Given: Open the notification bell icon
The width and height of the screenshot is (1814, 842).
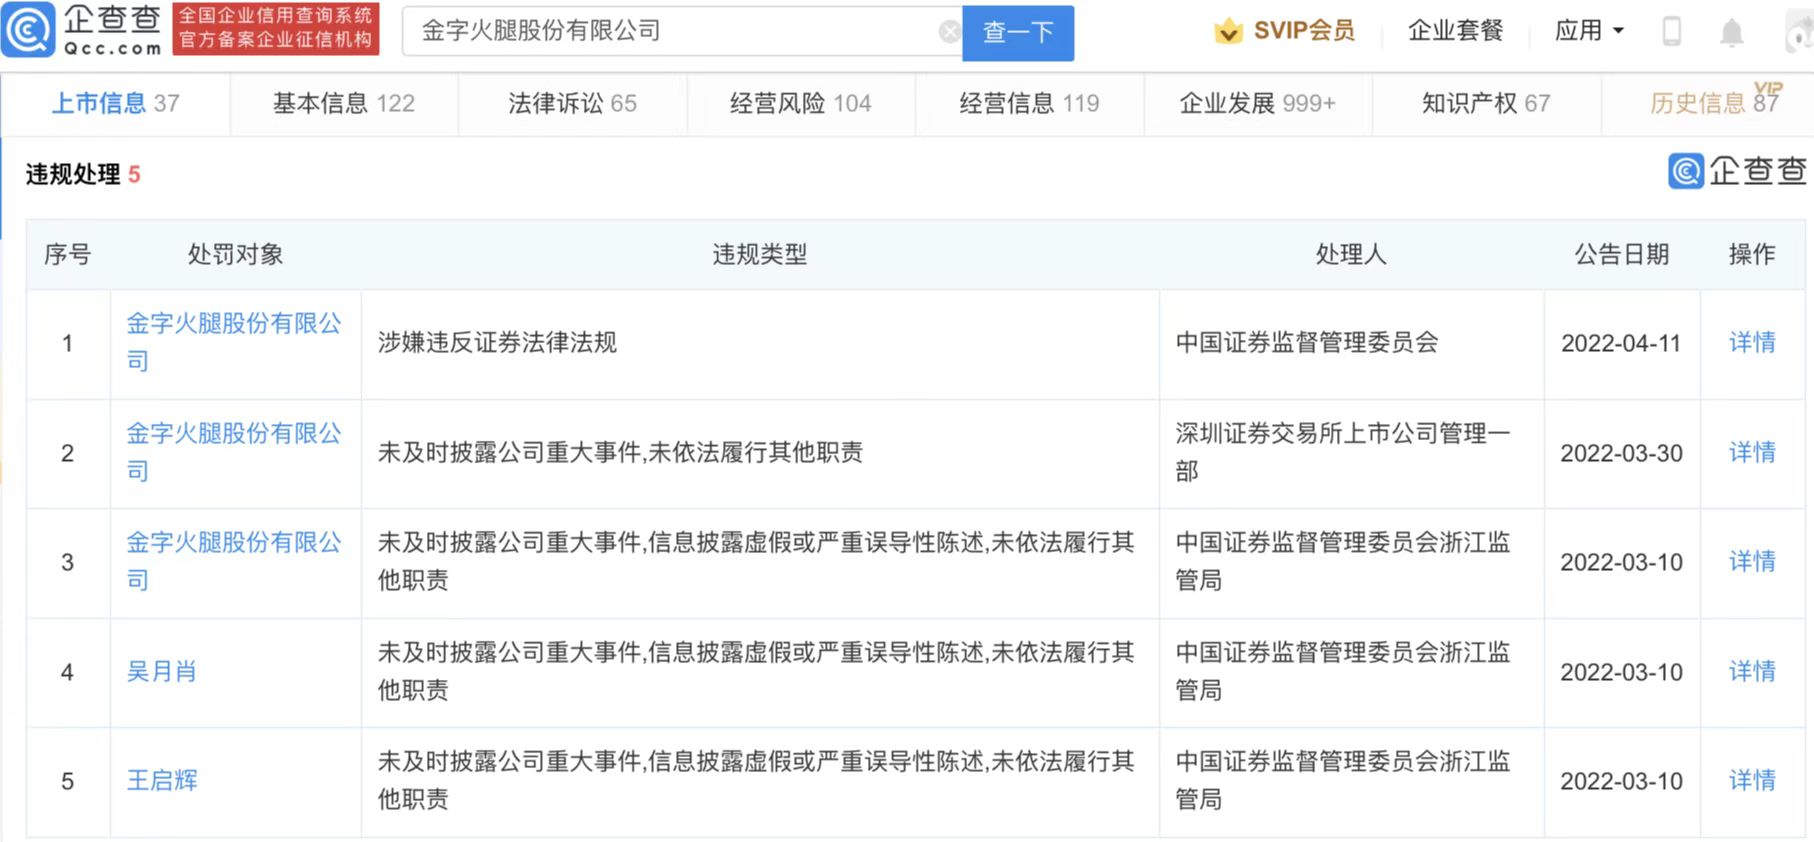Looking at the screenshot, I should [x=1731, y=33].
